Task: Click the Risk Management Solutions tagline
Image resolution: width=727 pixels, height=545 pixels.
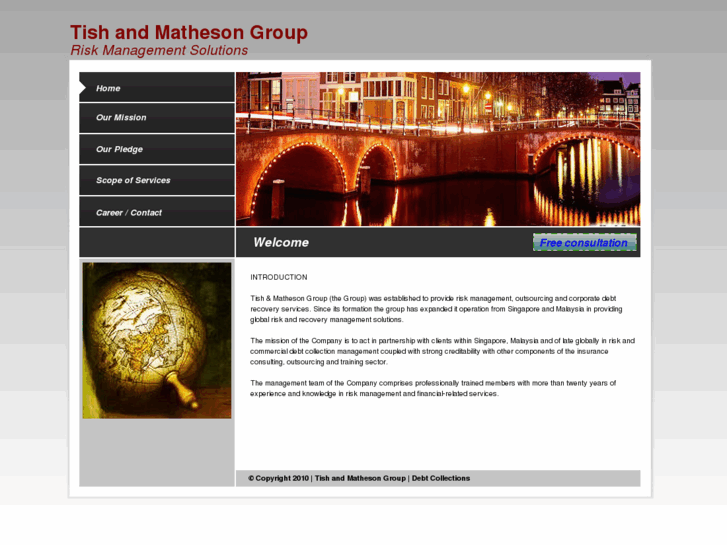Action: pos(159,50)
